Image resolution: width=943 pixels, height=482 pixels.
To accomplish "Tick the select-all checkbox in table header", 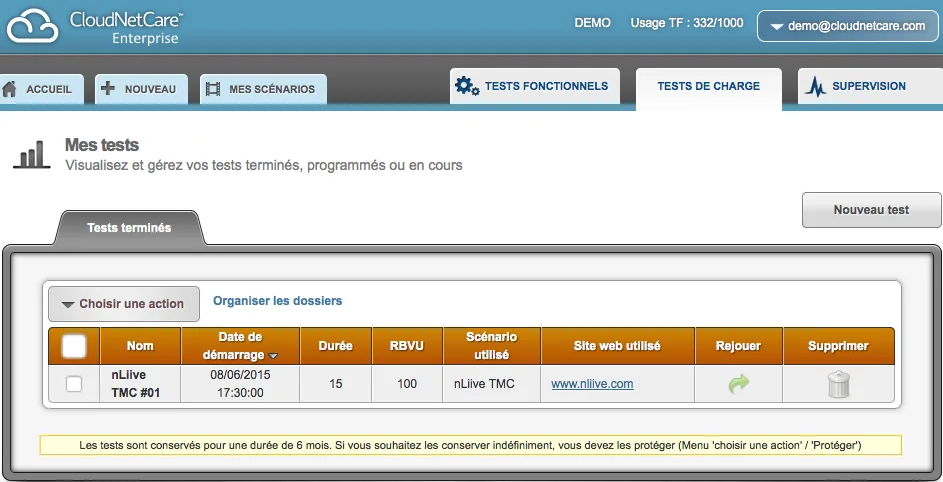I will pos(74,346).
